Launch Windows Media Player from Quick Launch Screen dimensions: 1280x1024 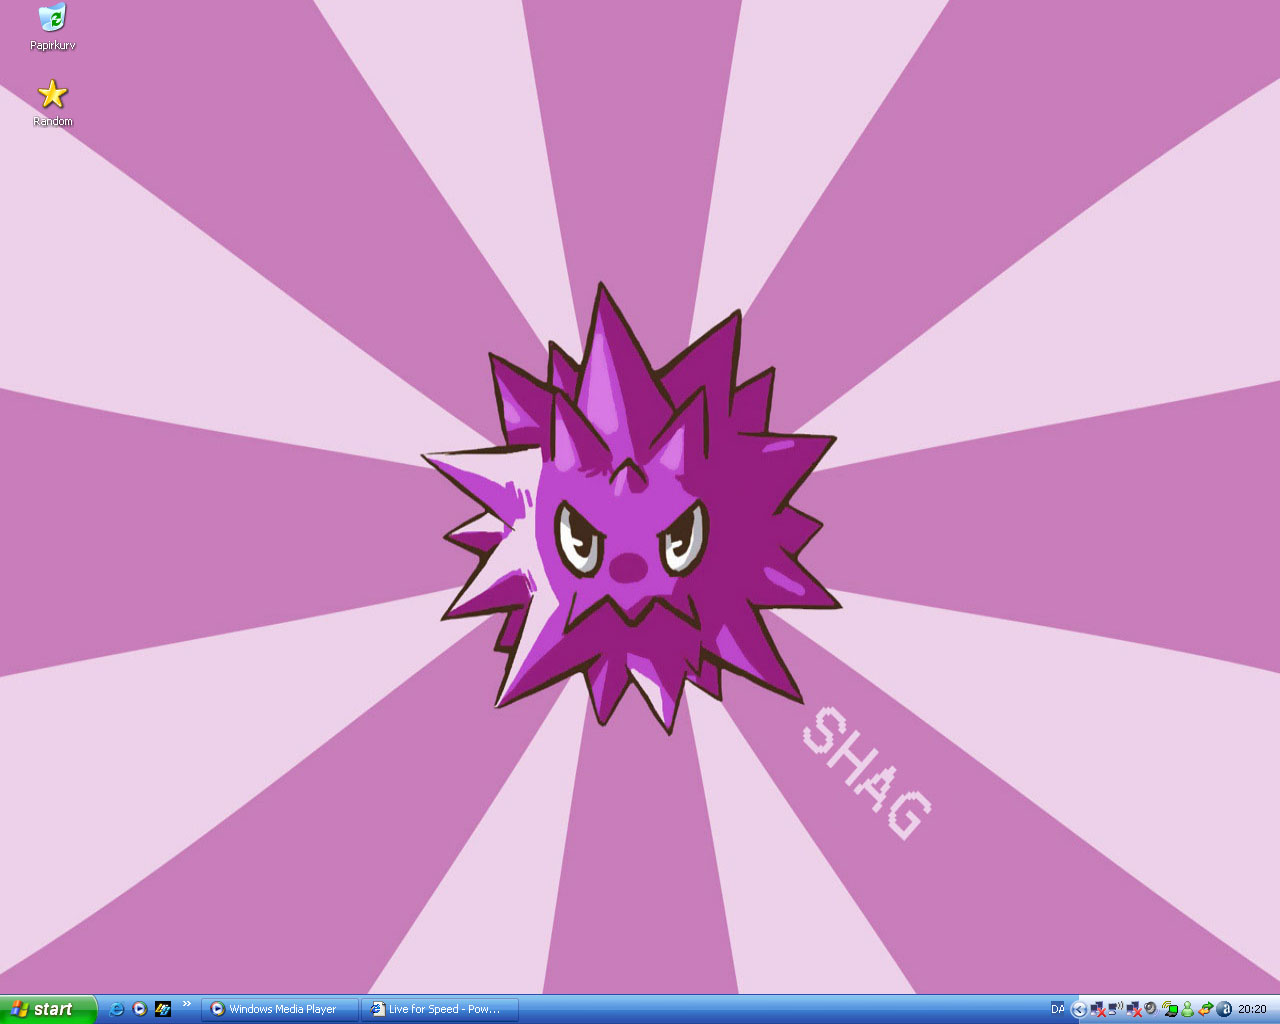(140, 1009)
